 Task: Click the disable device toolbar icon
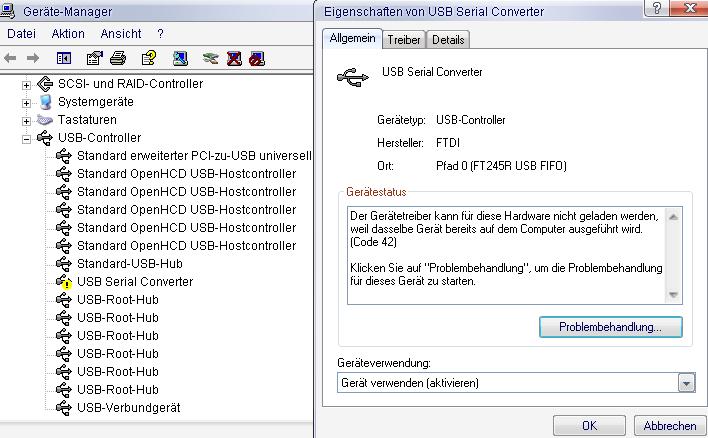pos(257,59)
